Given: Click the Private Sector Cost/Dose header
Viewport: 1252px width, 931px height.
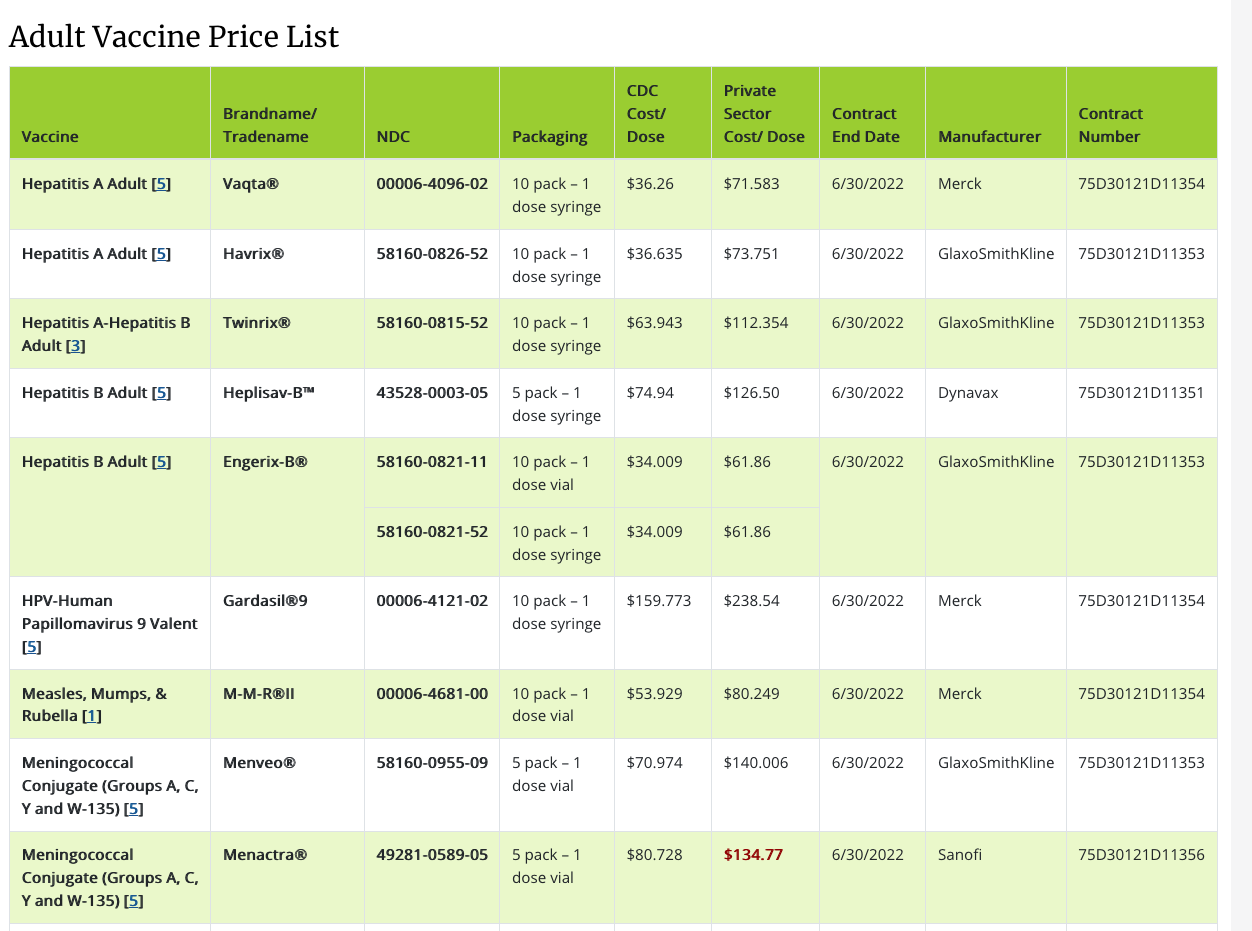Looking at the screenshot, I should (x=764, y=113).
